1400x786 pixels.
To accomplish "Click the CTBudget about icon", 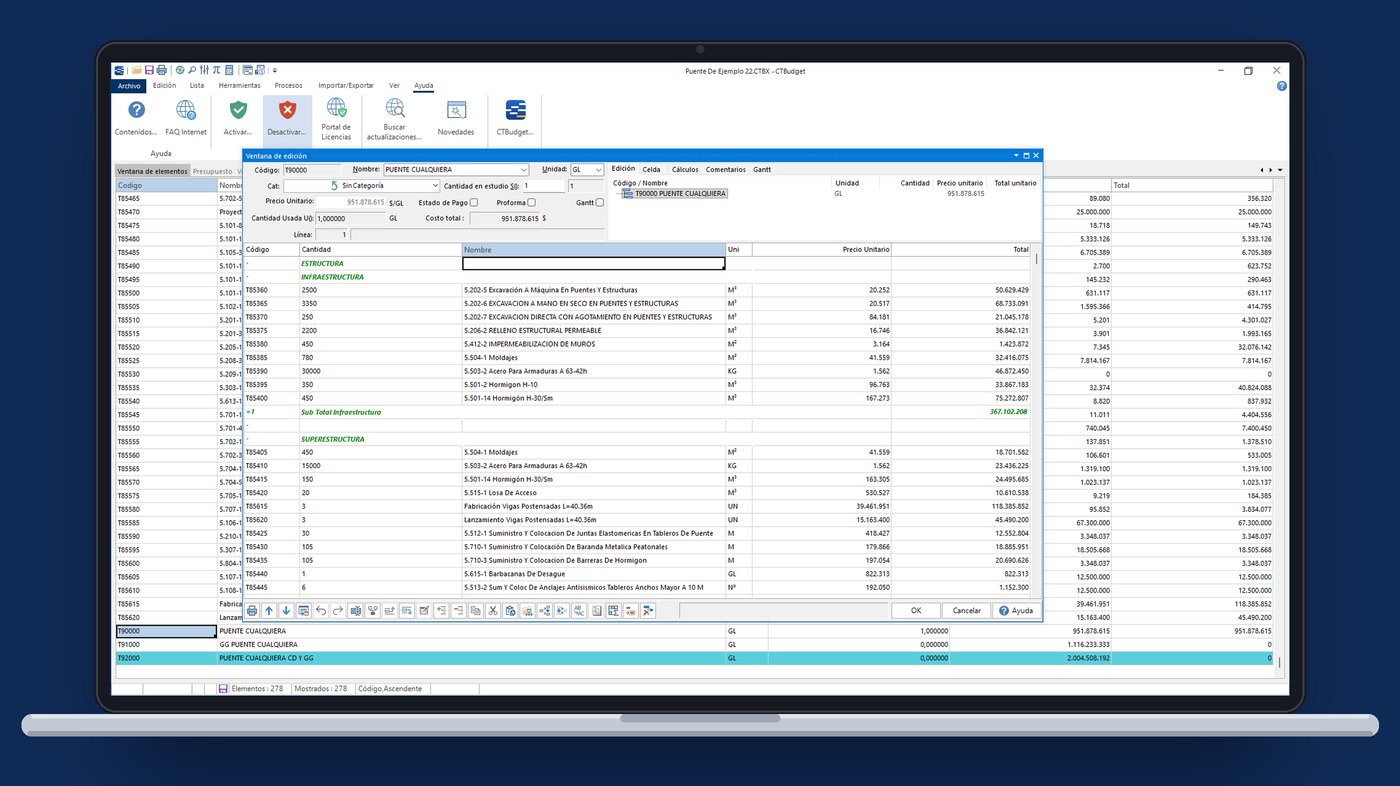I will pos(516,110).
